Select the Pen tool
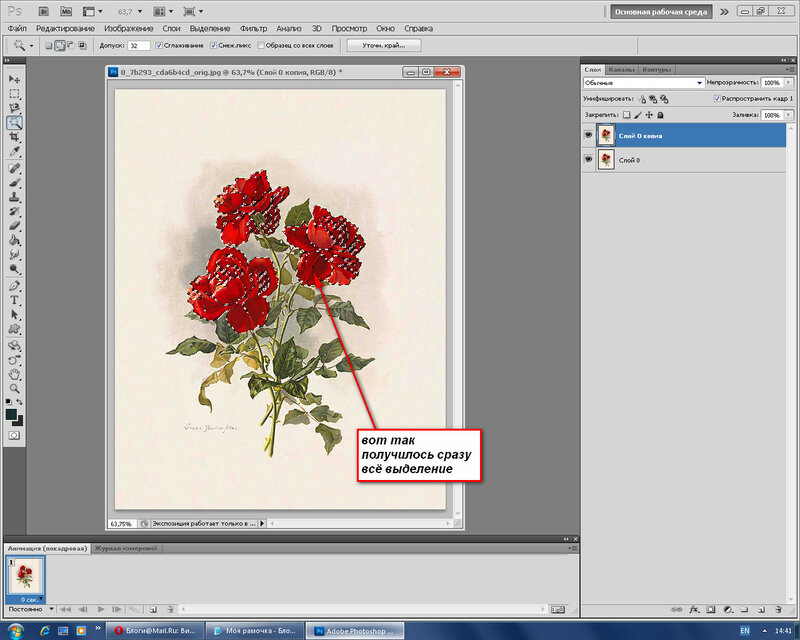This screenshot has height=640, width=800. [15, 286]
